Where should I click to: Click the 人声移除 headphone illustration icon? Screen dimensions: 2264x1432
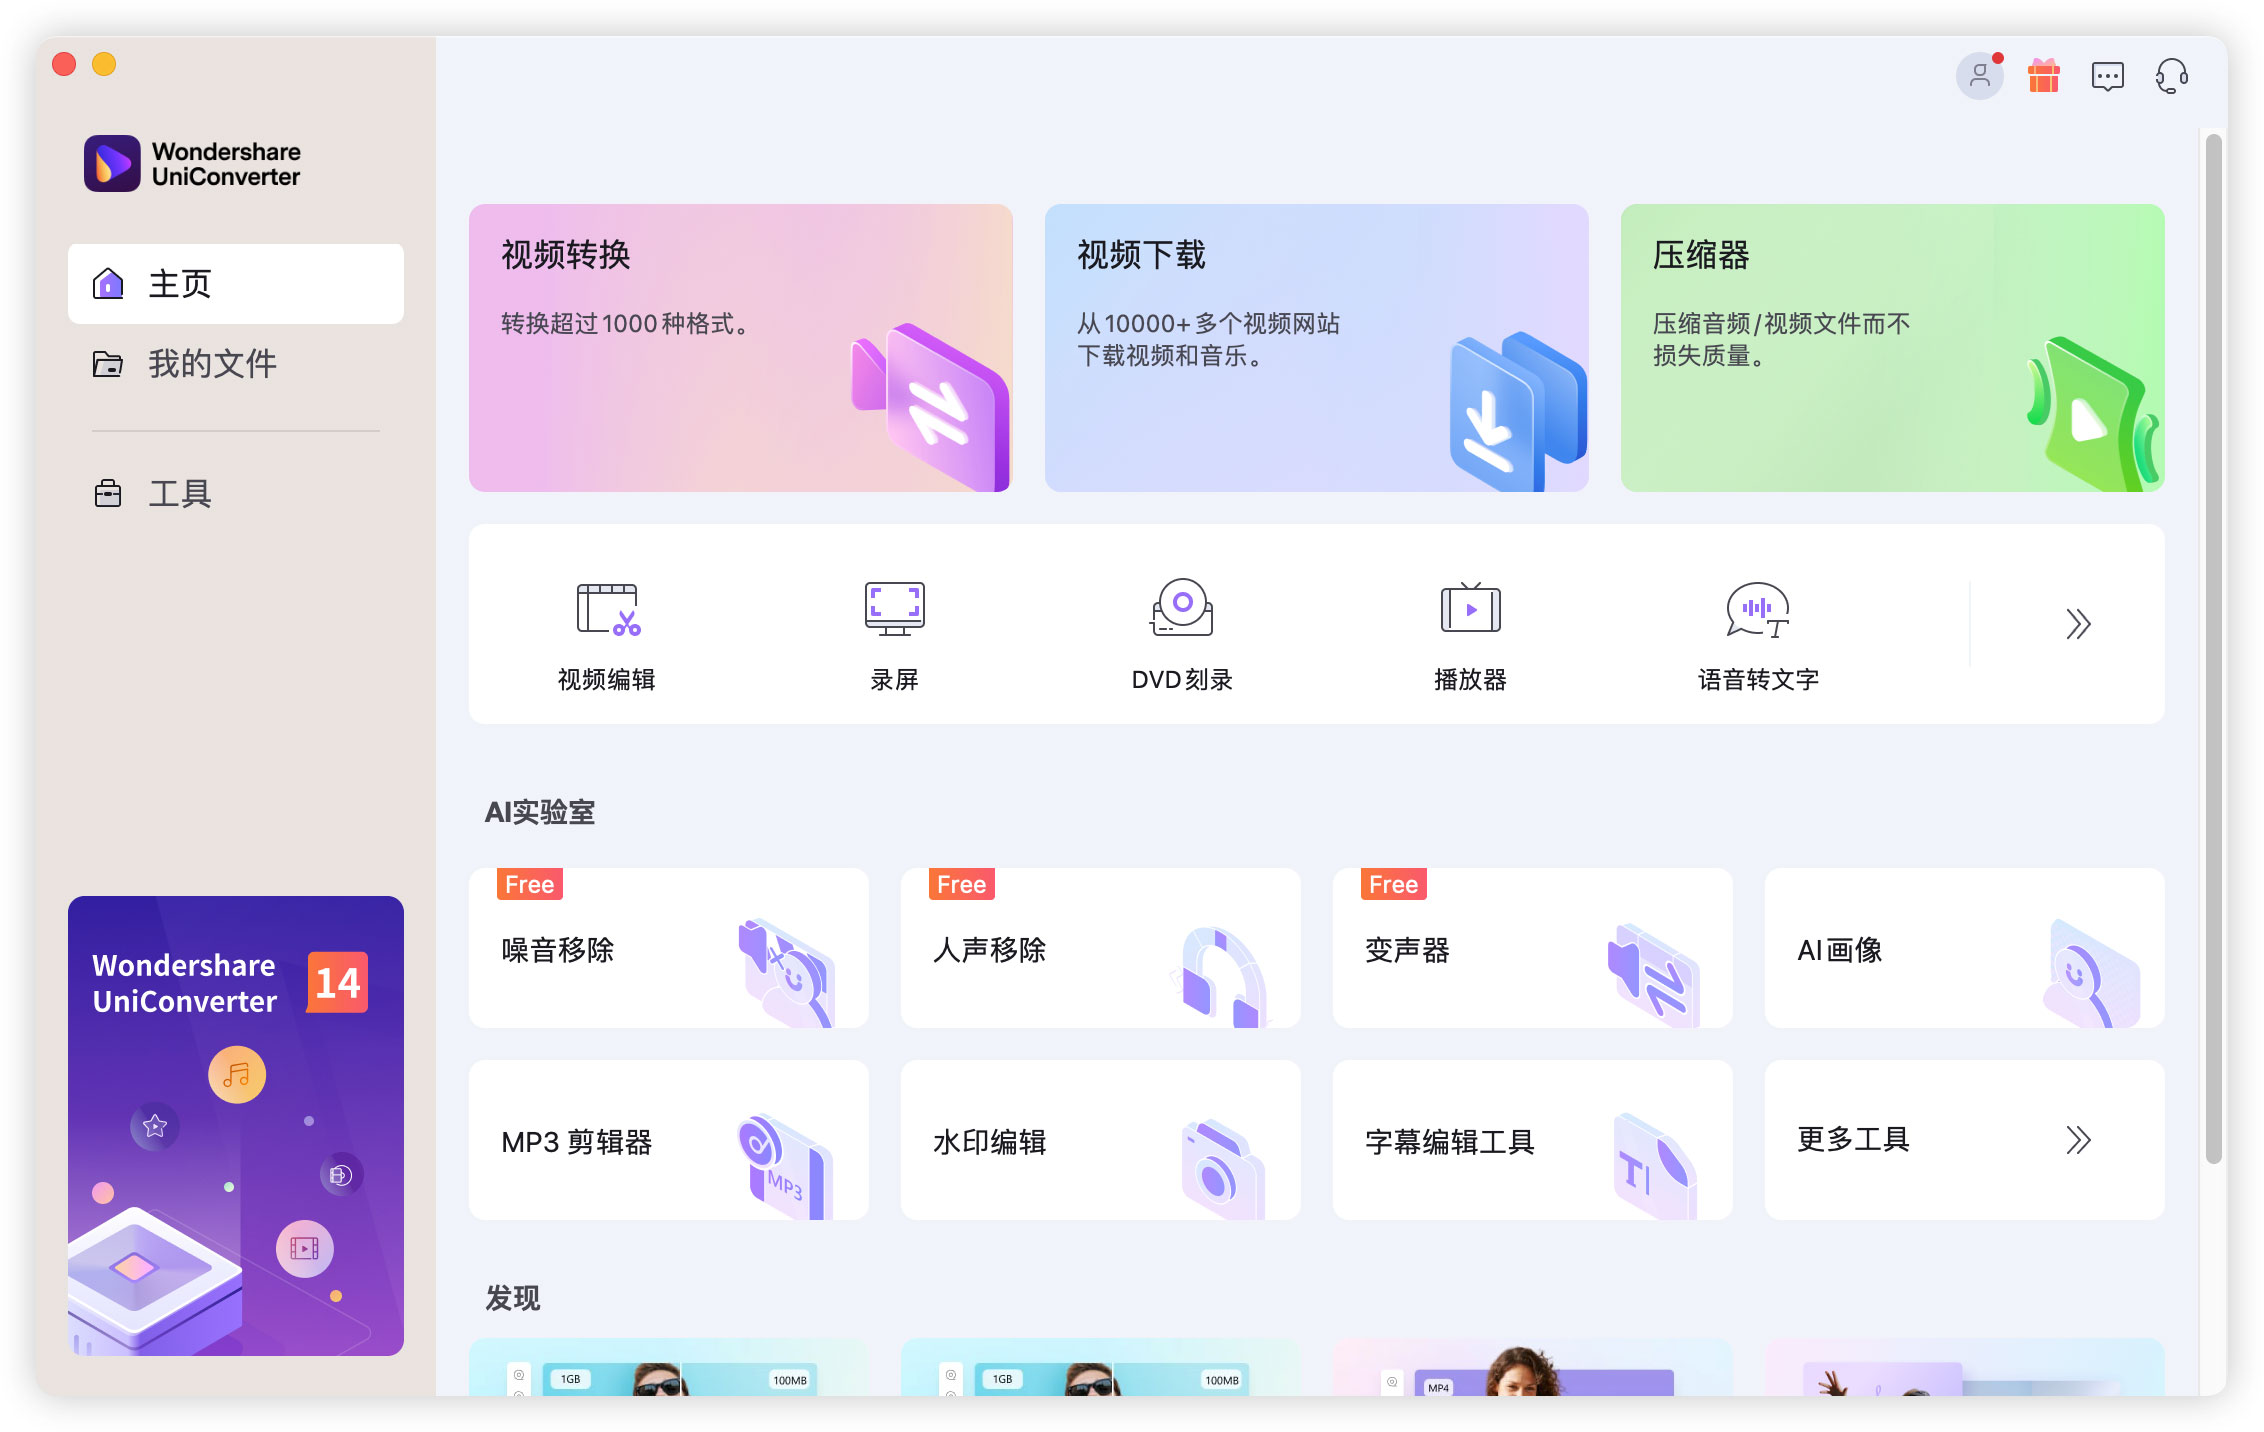click(1219, 977)
